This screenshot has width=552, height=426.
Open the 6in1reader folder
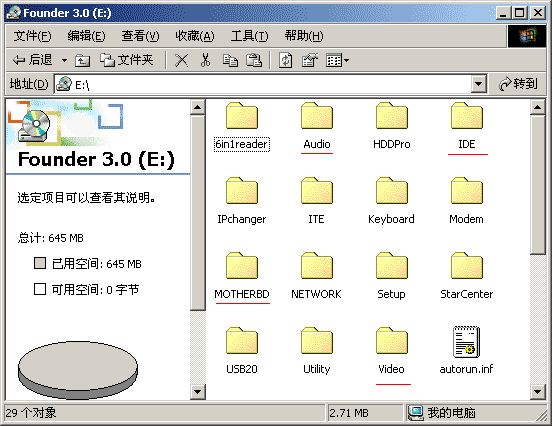click(242, 127)
